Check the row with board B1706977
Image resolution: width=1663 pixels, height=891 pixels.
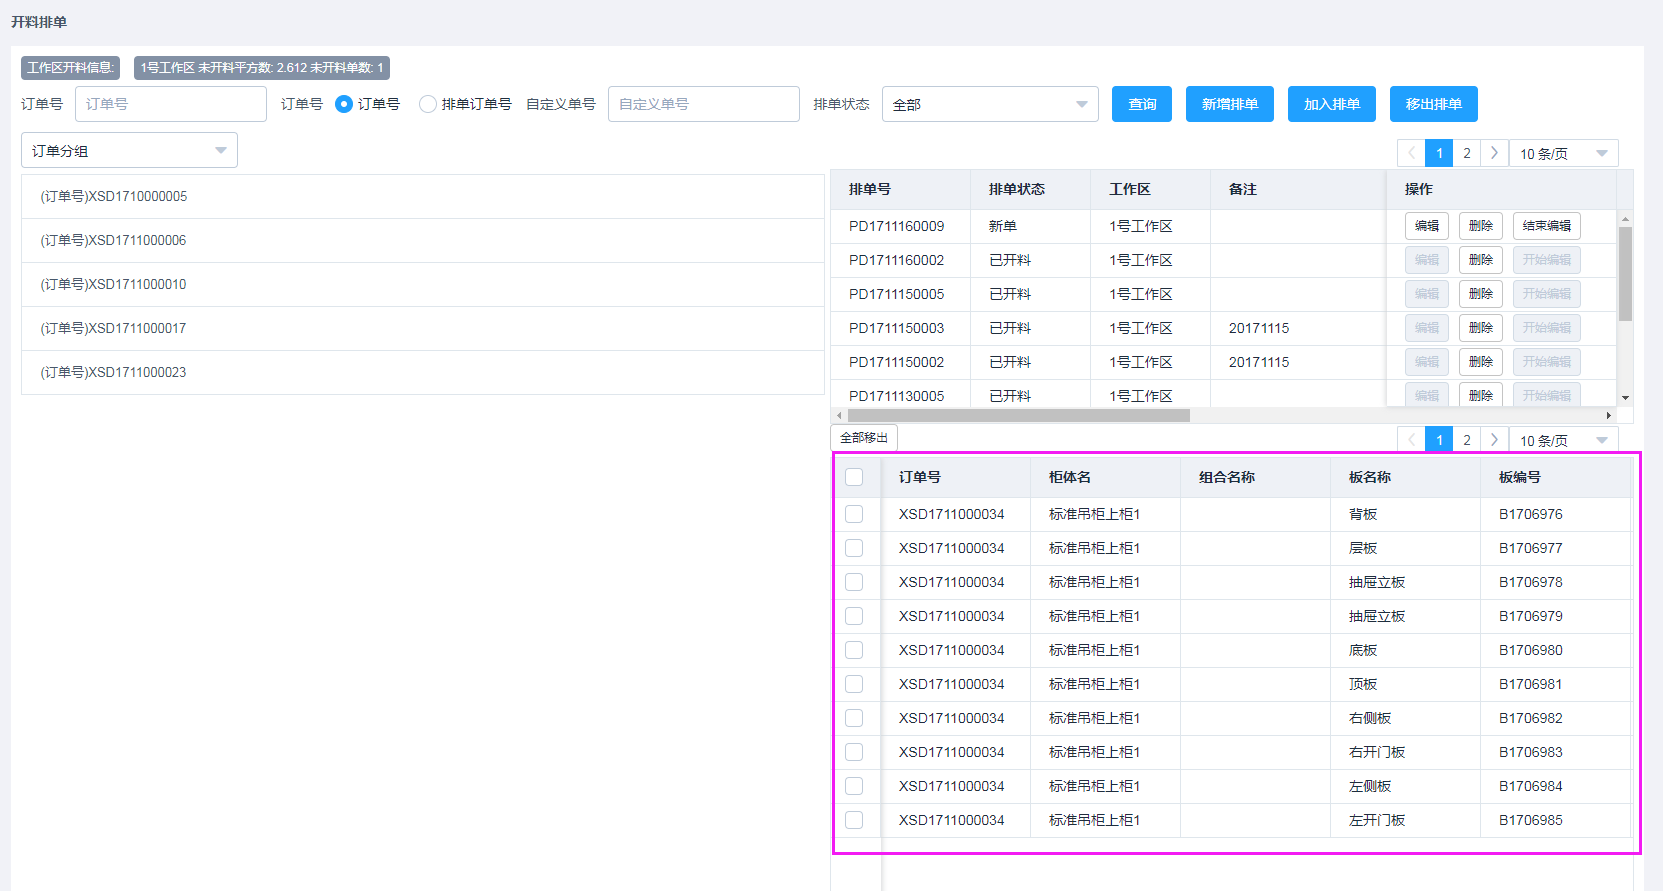(x=854, y=548)
